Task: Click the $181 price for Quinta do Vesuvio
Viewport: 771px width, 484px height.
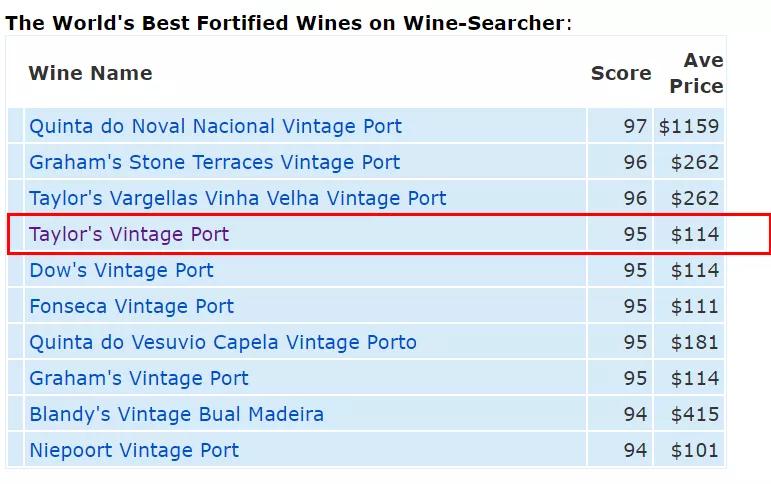Action: (695, 343)
